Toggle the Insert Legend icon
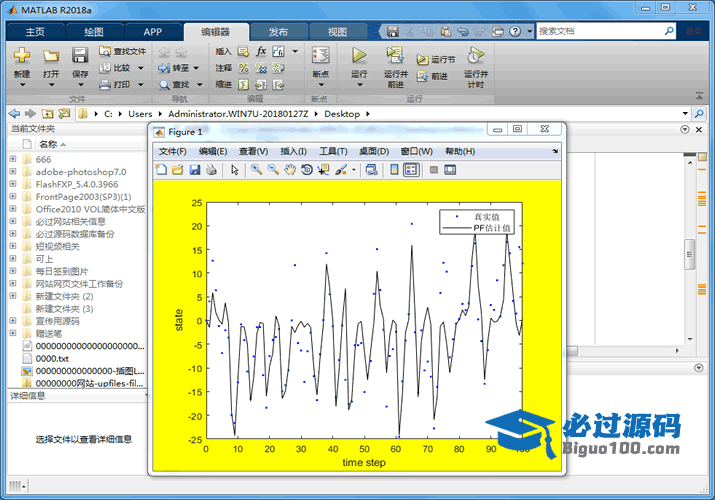 pos(411,170)
